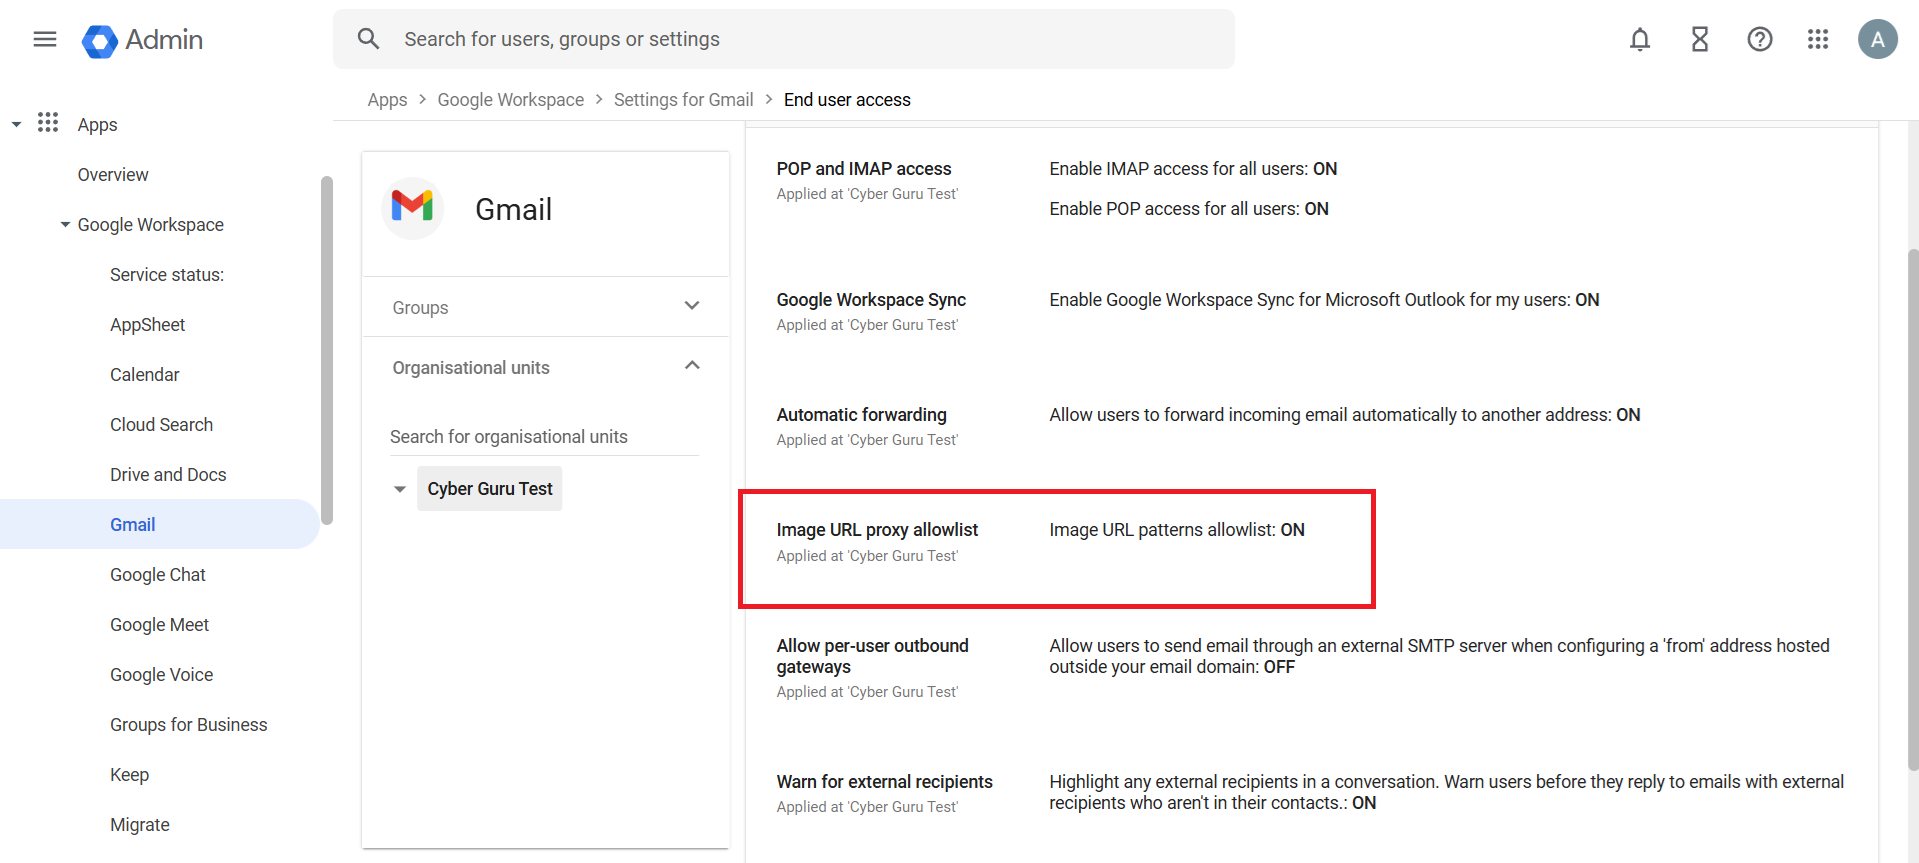Go to Settings for Gmail breadcrumb

[684, 100]
